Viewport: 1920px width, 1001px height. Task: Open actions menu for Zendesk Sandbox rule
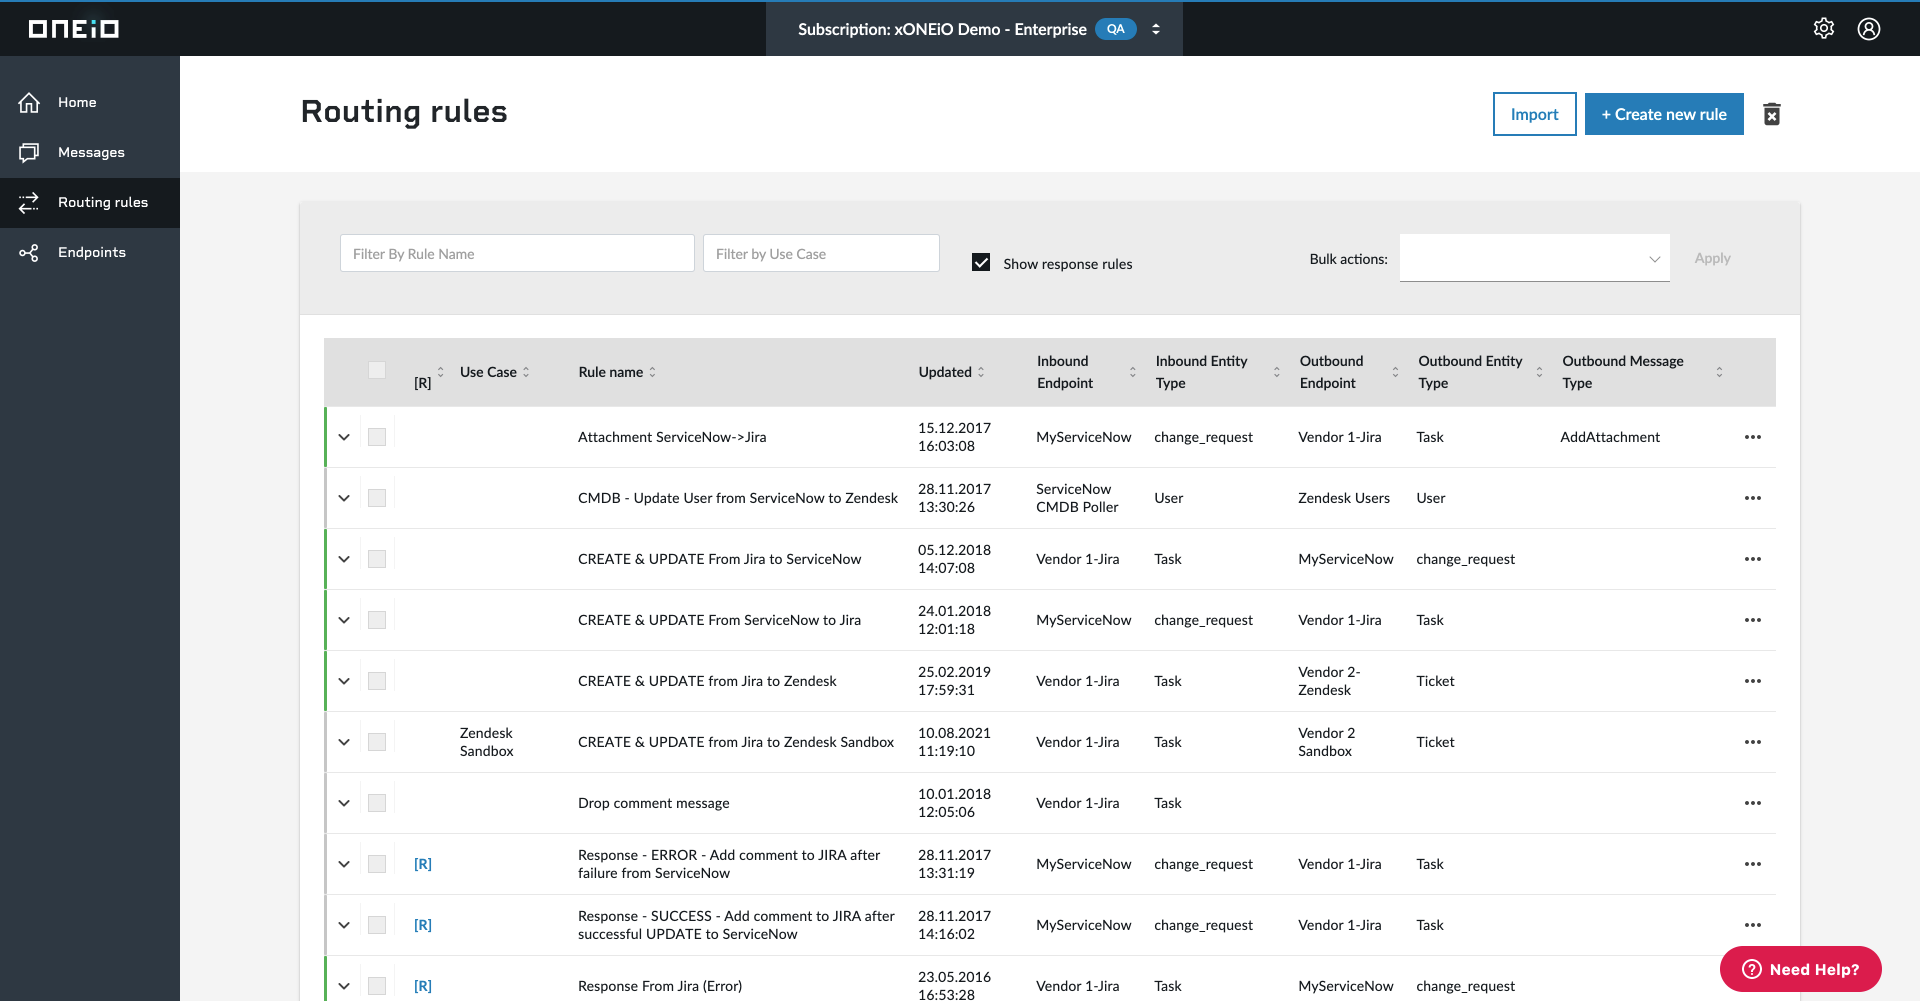(1753, 742)
